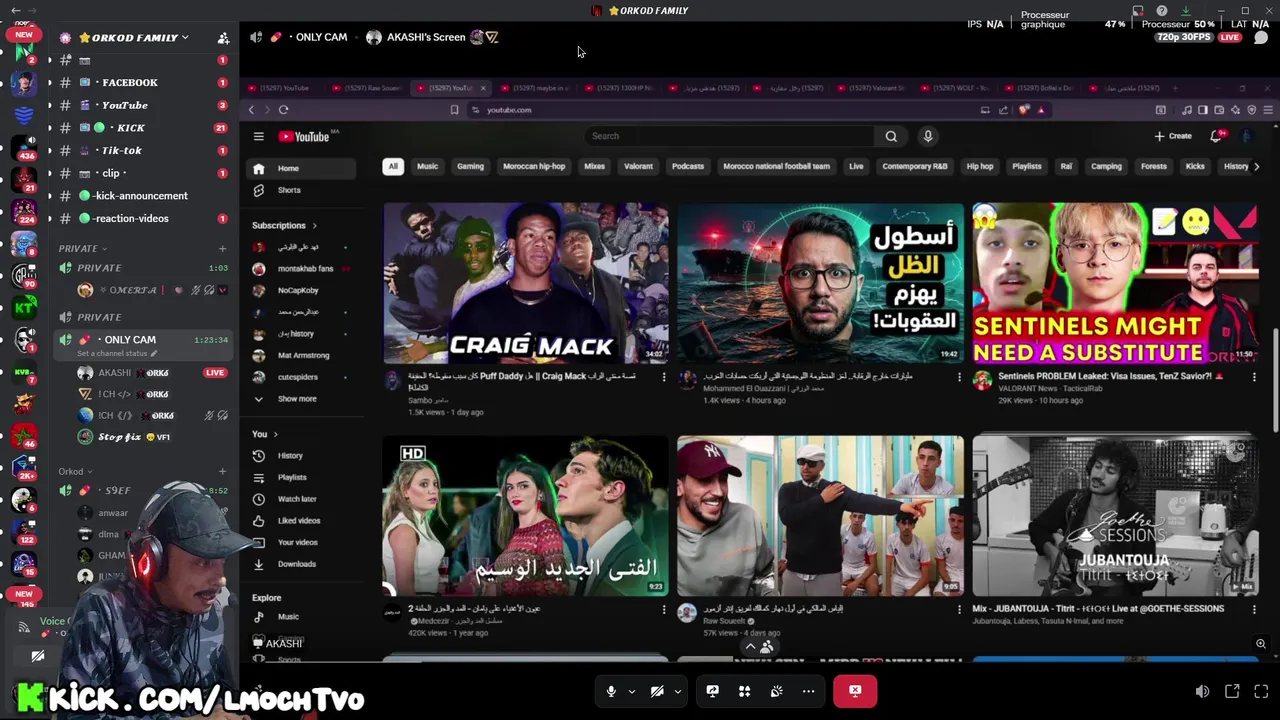Go back in the browser
Image resolution: width=1280 pixels, height=720 pixels.
point(252,110)
